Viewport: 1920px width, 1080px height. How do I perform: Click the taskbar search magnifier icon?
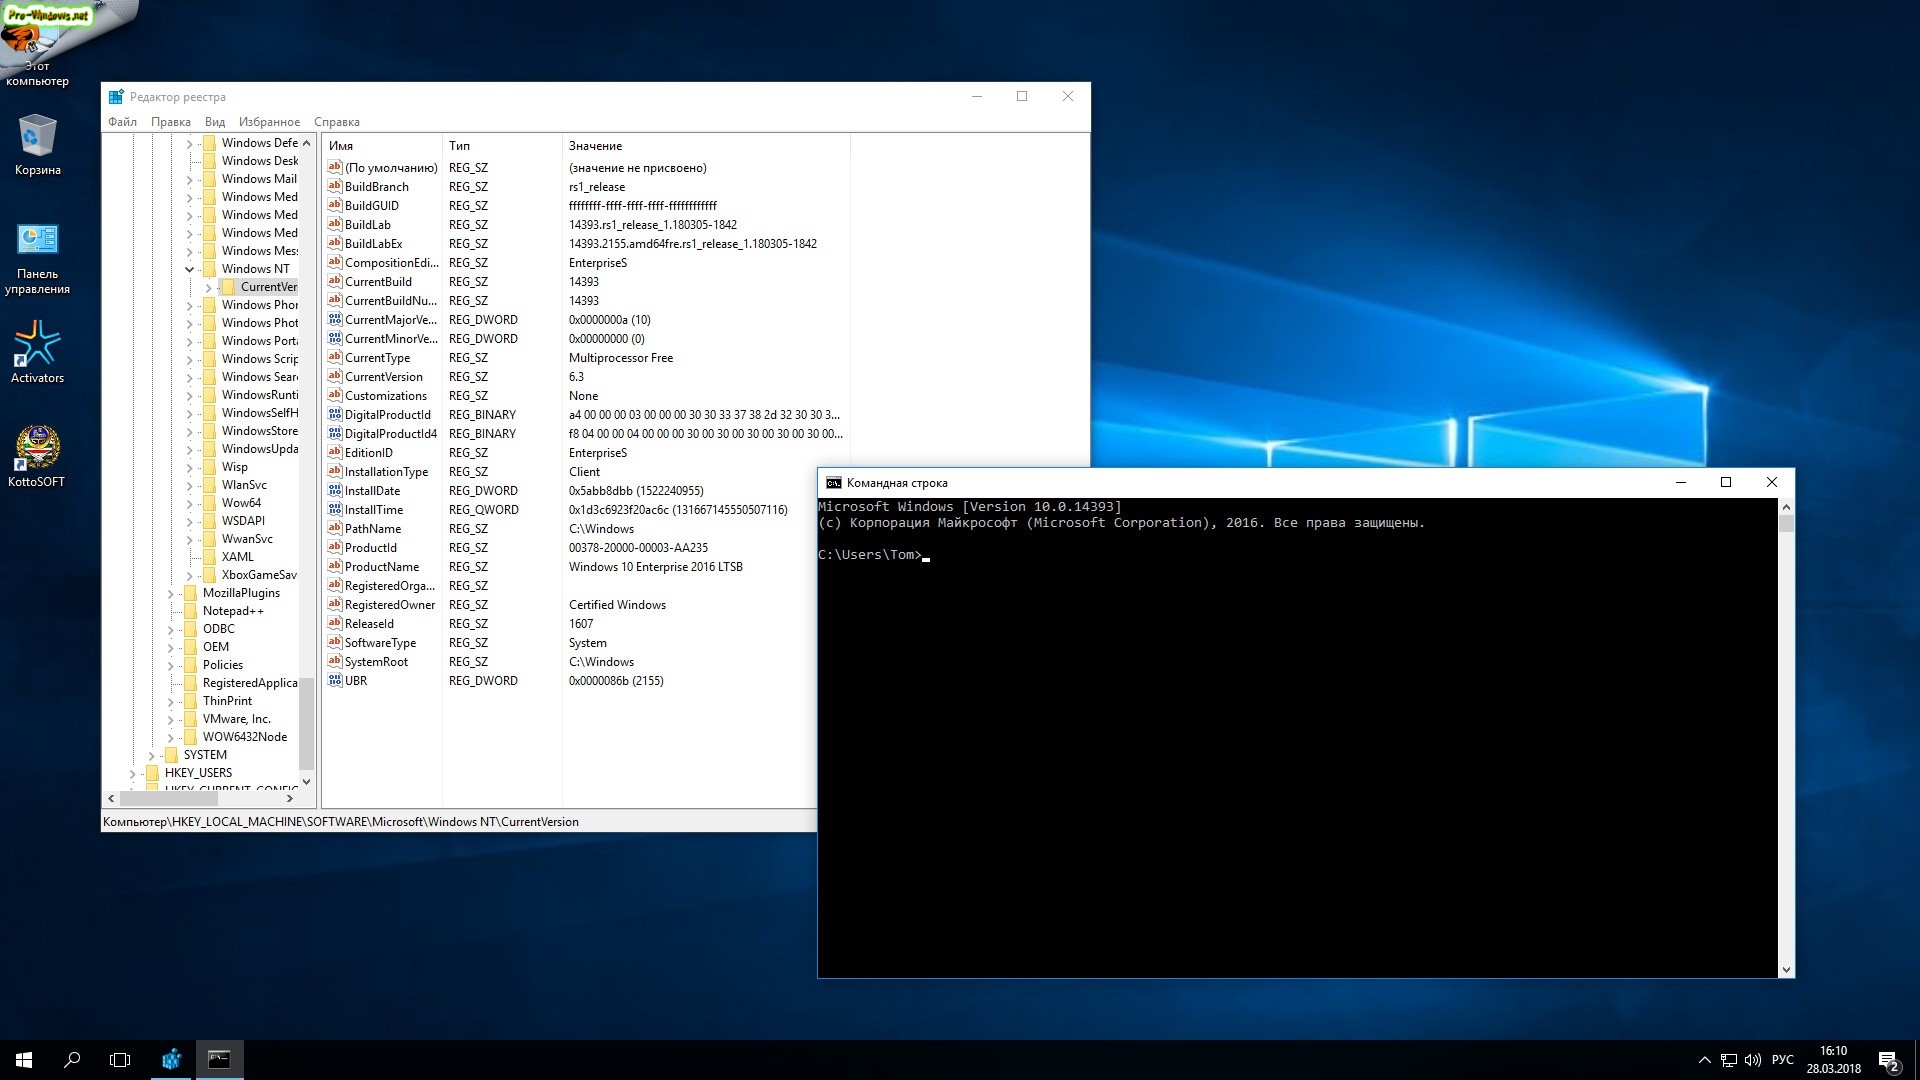(72, 1059)
